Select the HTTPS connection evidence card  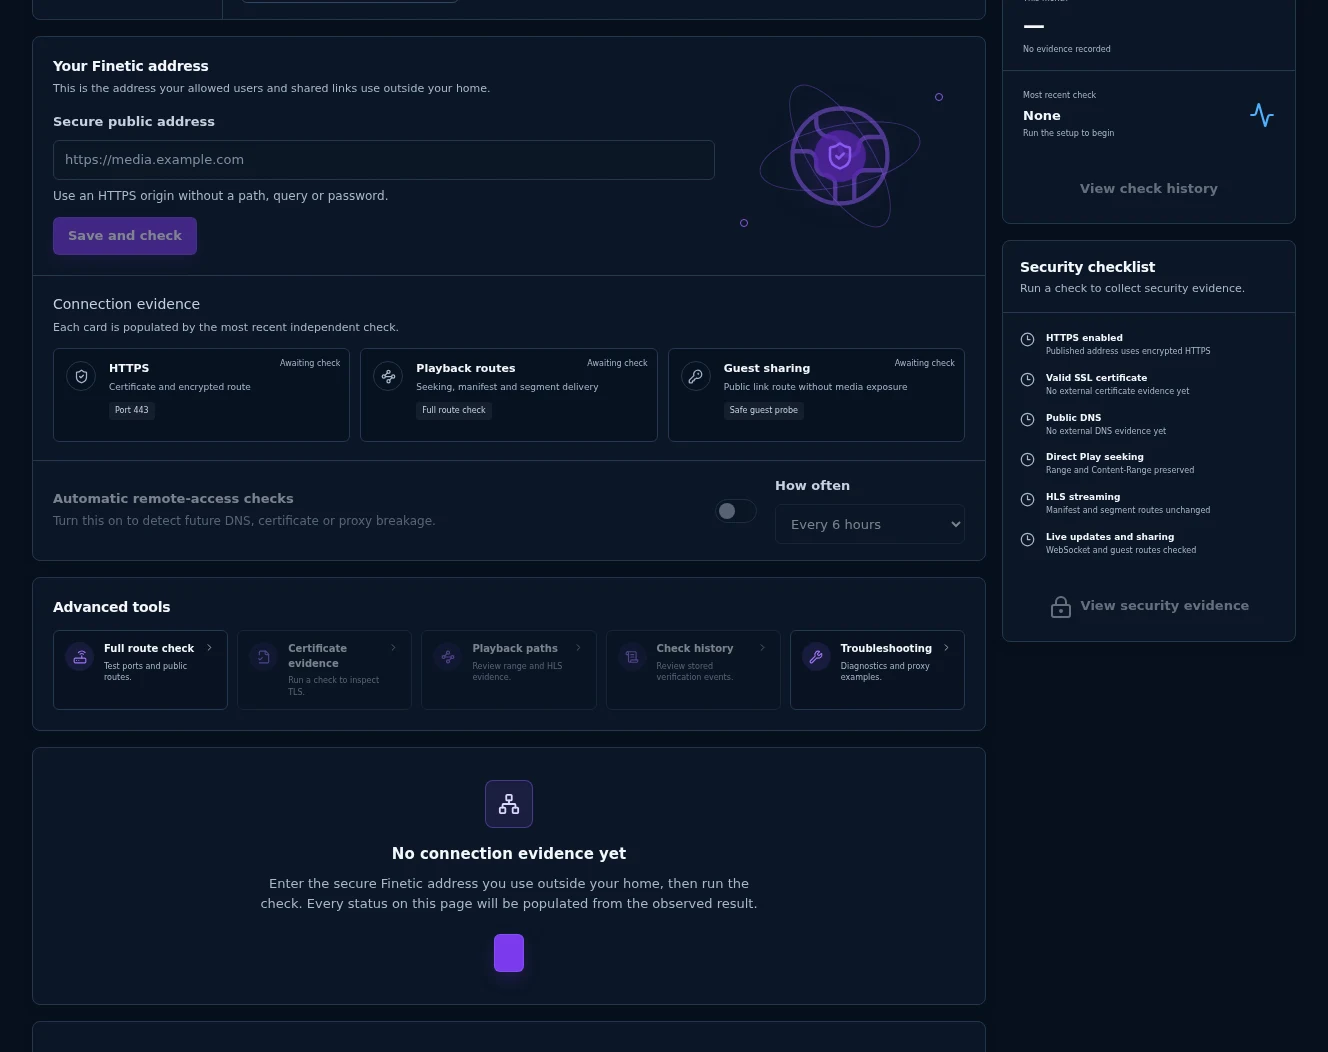[x=201, y=395]
